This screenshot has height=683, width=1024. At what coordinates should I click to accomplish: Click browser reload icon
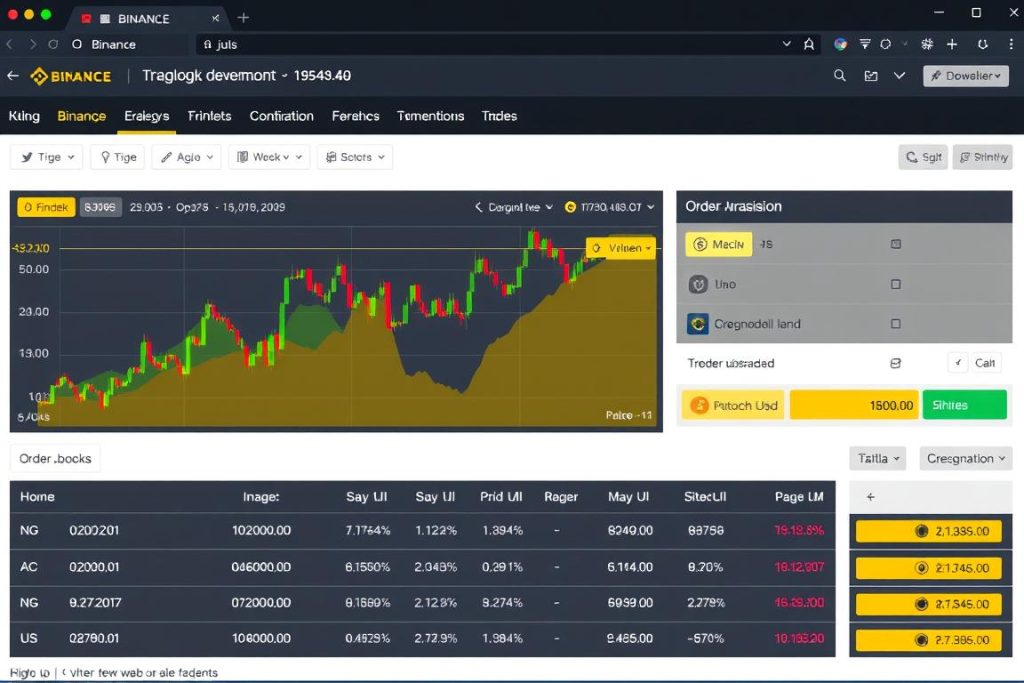click(x=54, y=44)
